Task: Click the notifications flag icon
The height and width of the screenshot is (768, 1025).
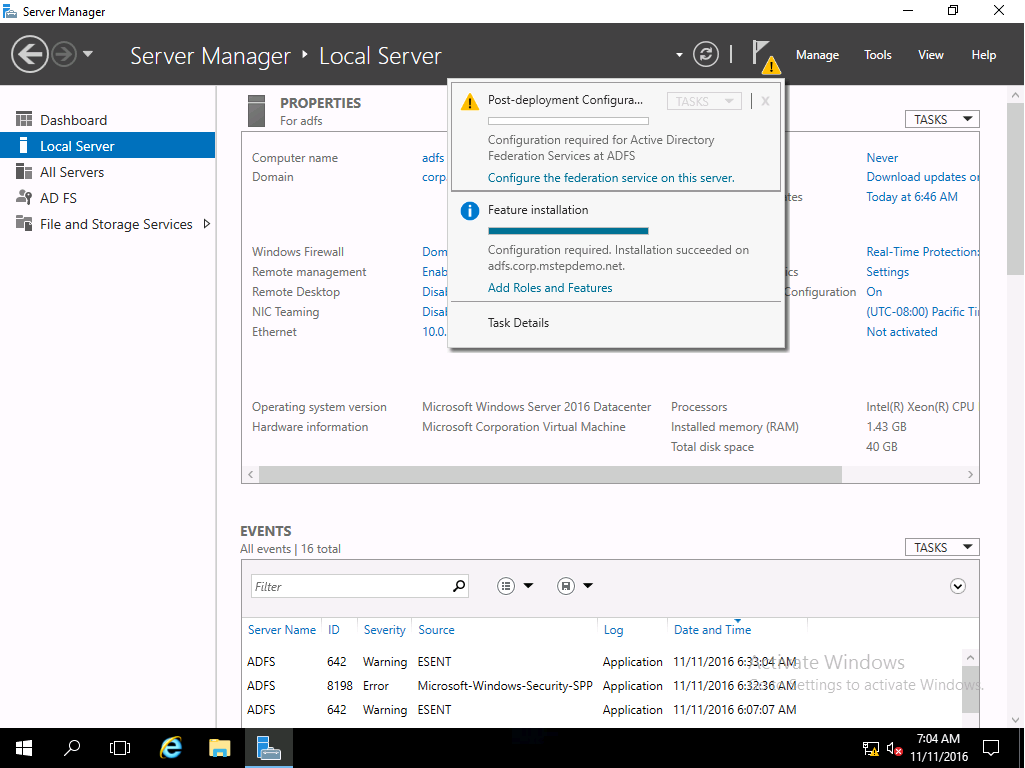Action: [763, 54]
